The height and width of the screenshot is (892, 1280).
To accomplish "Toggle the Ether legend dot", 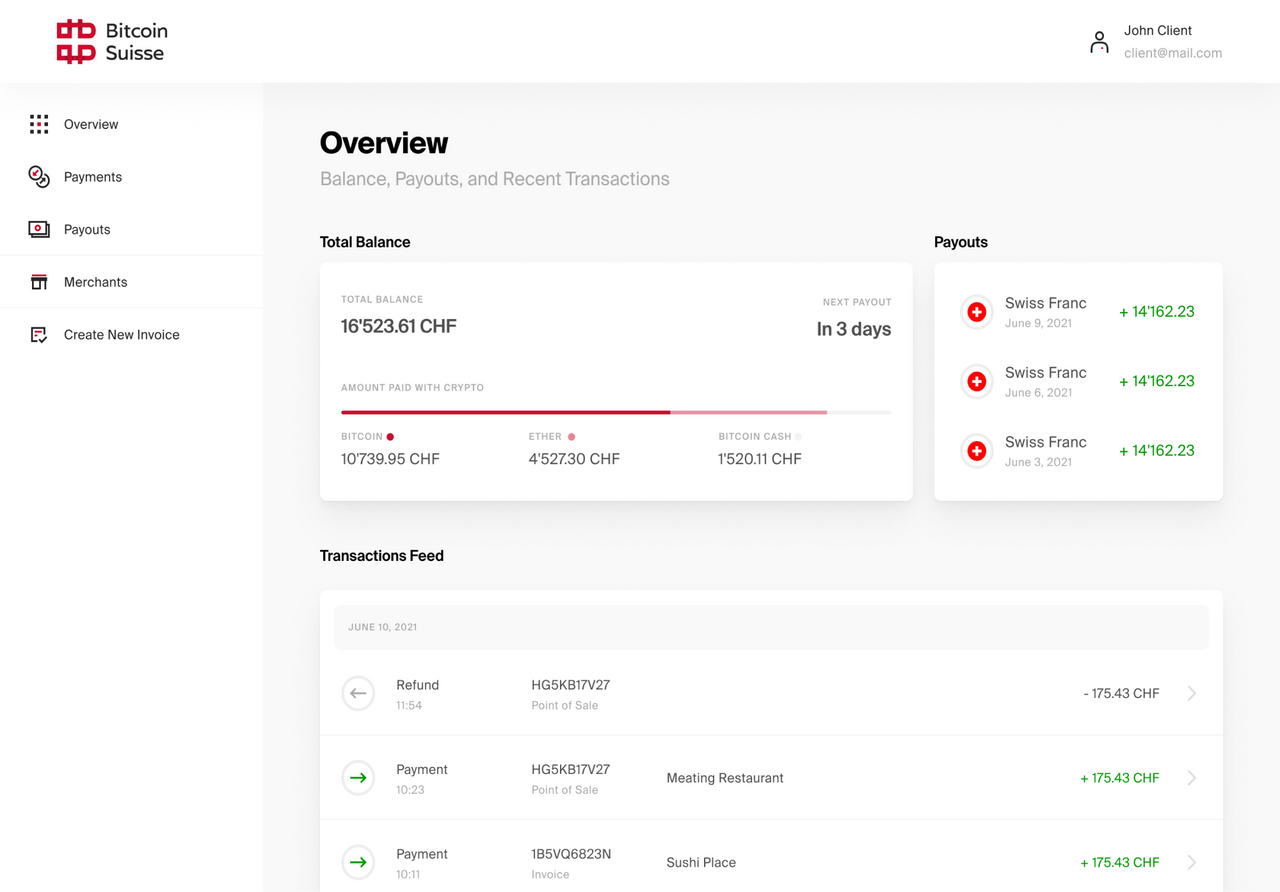I will point(572,436).
